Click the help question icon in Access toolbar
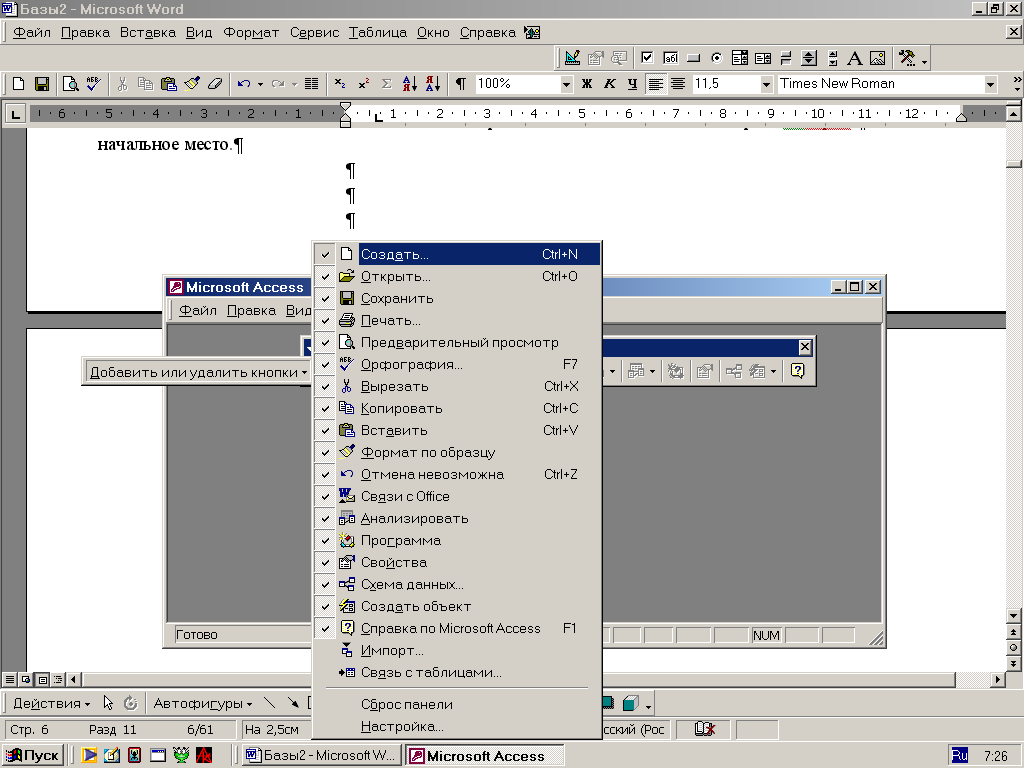Image resolution: width=1024 pixels, height=768 pixels. [797, 371]
